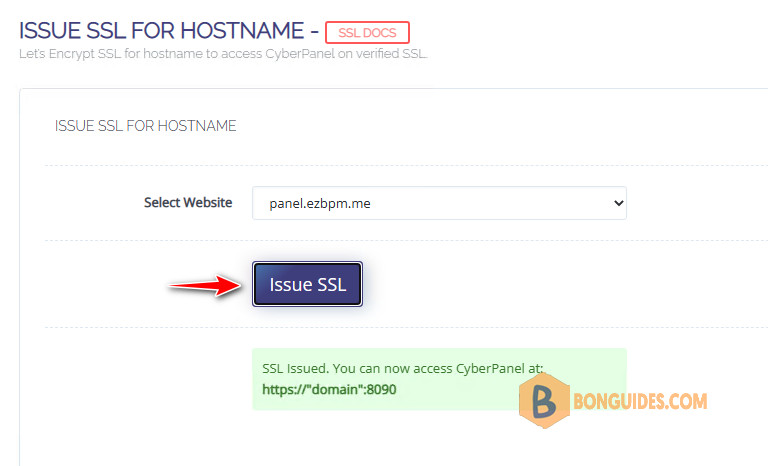Click the Let's Encrypt SSL subtitle text
This screenshot has width=768, height=466.
pyautogui.click(x=223, y=54)
